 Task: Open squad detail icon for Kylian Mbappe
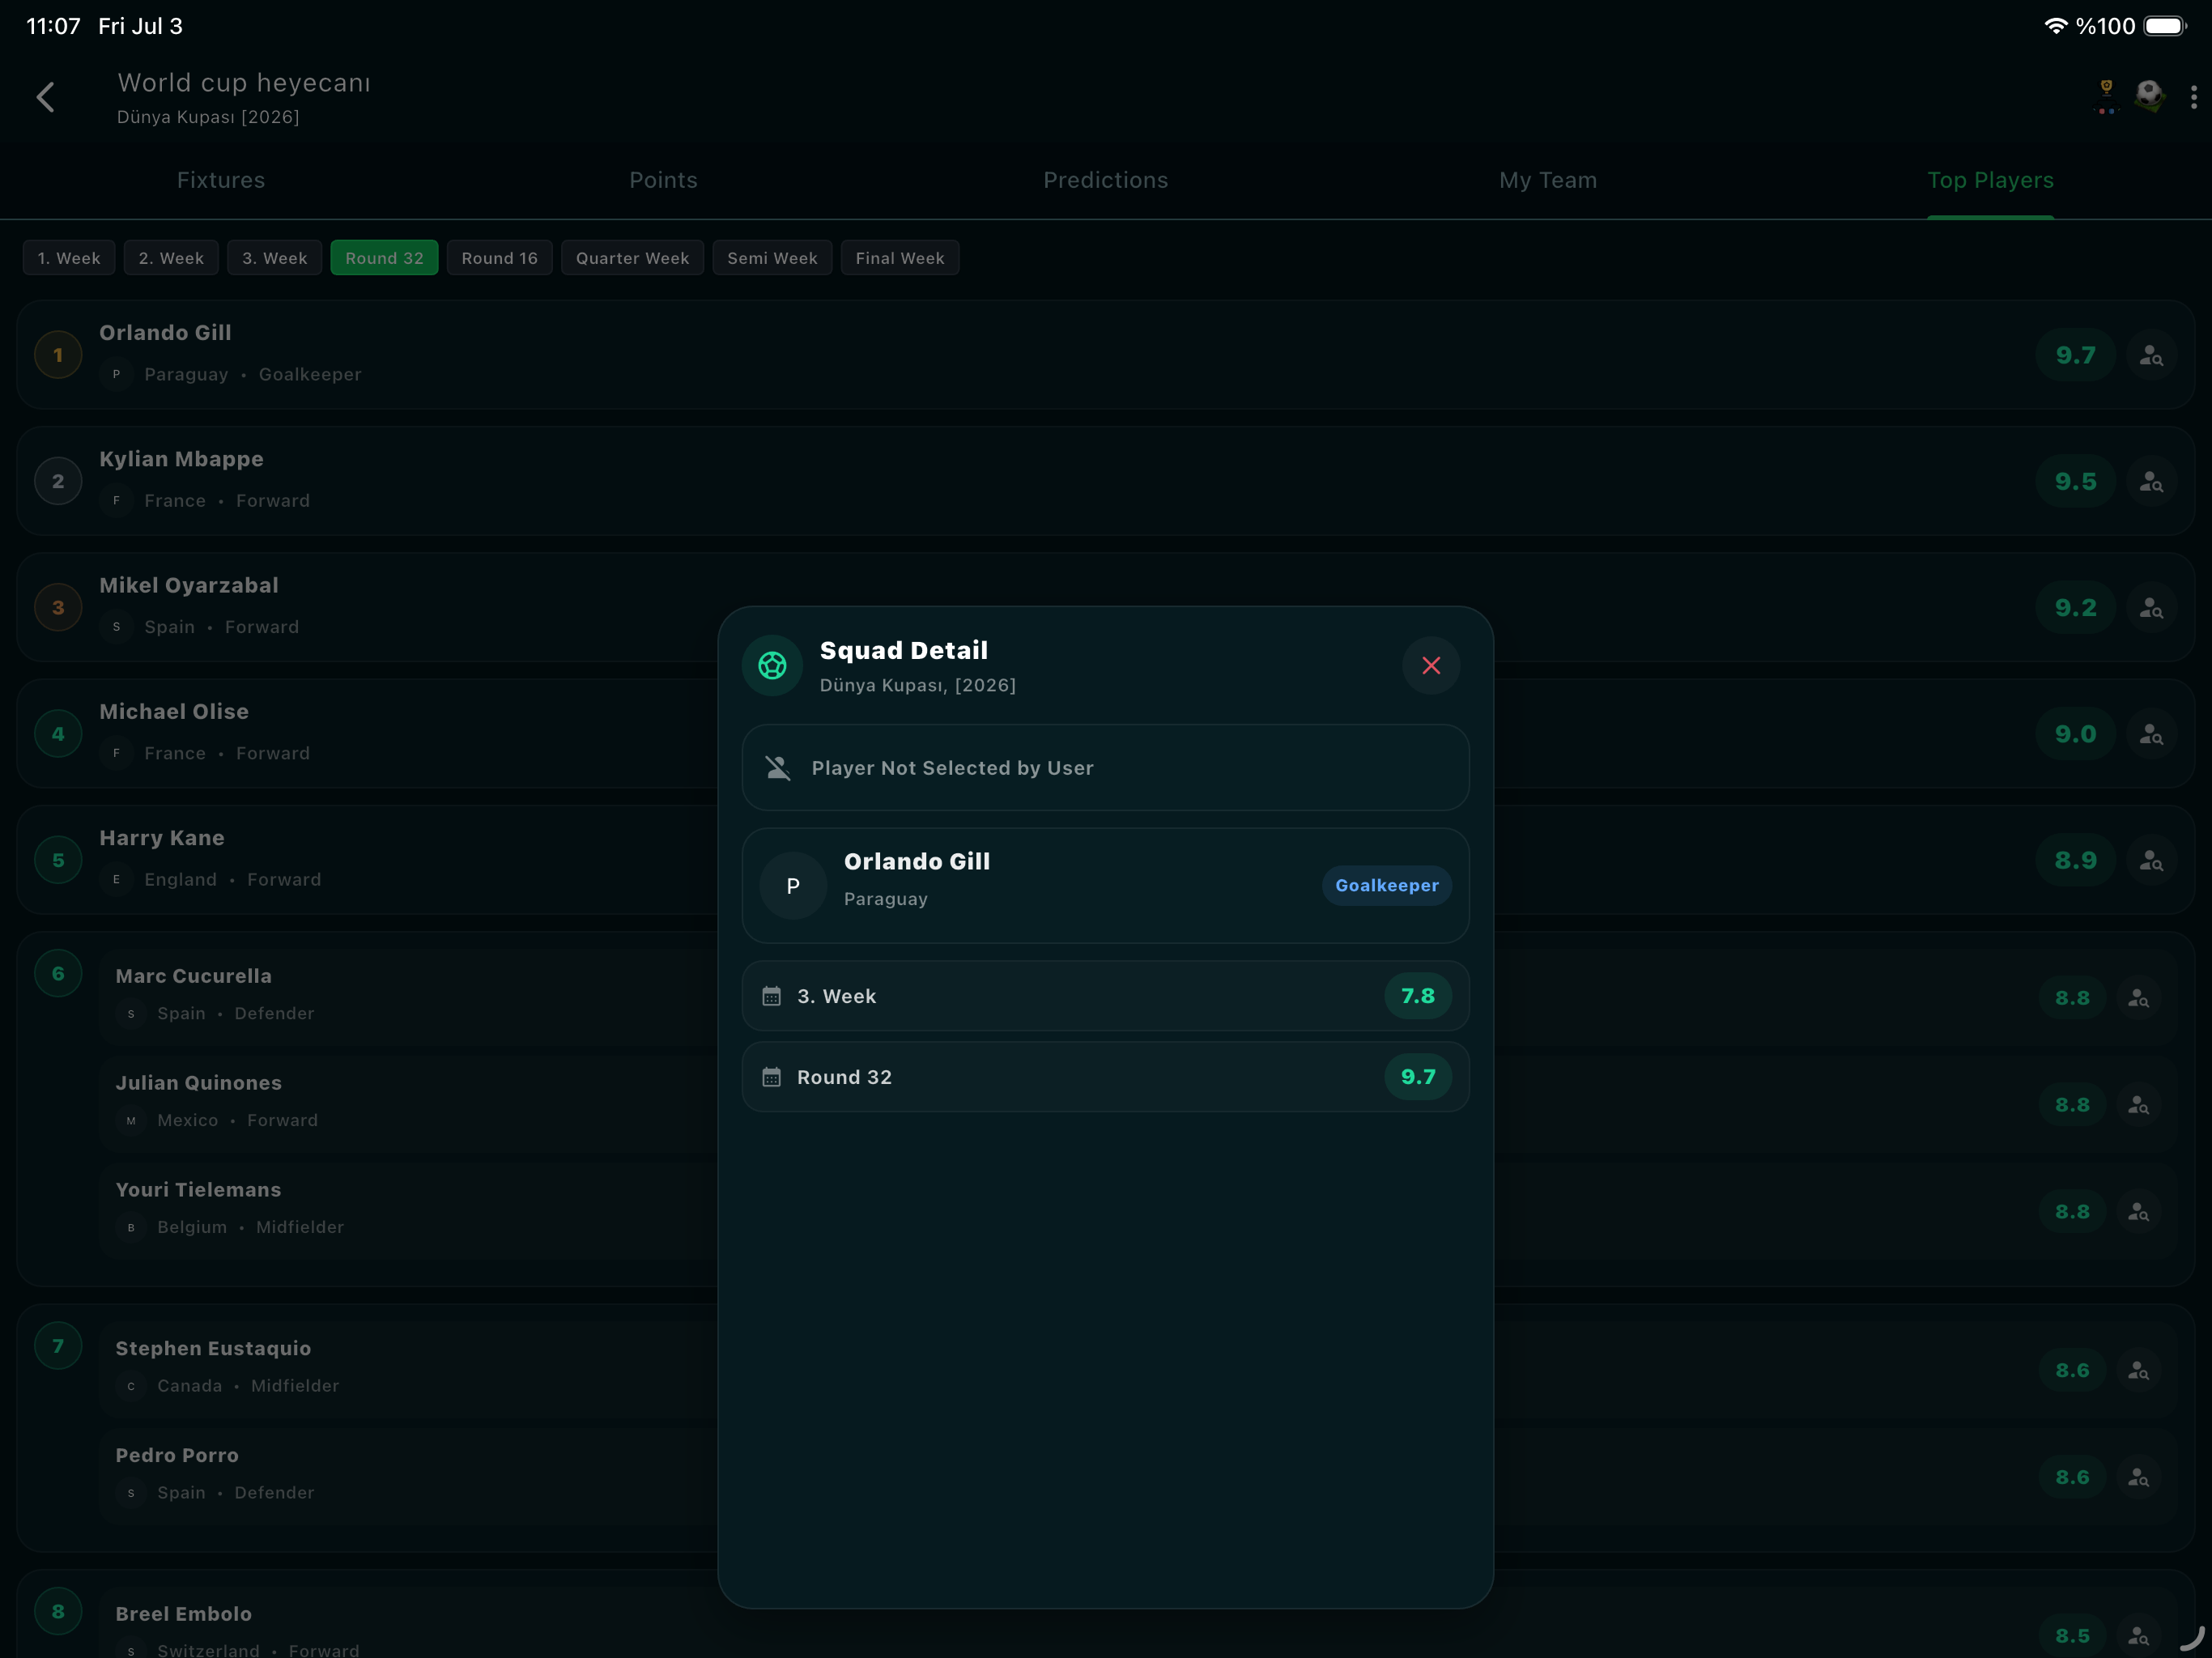(2151, 481)
